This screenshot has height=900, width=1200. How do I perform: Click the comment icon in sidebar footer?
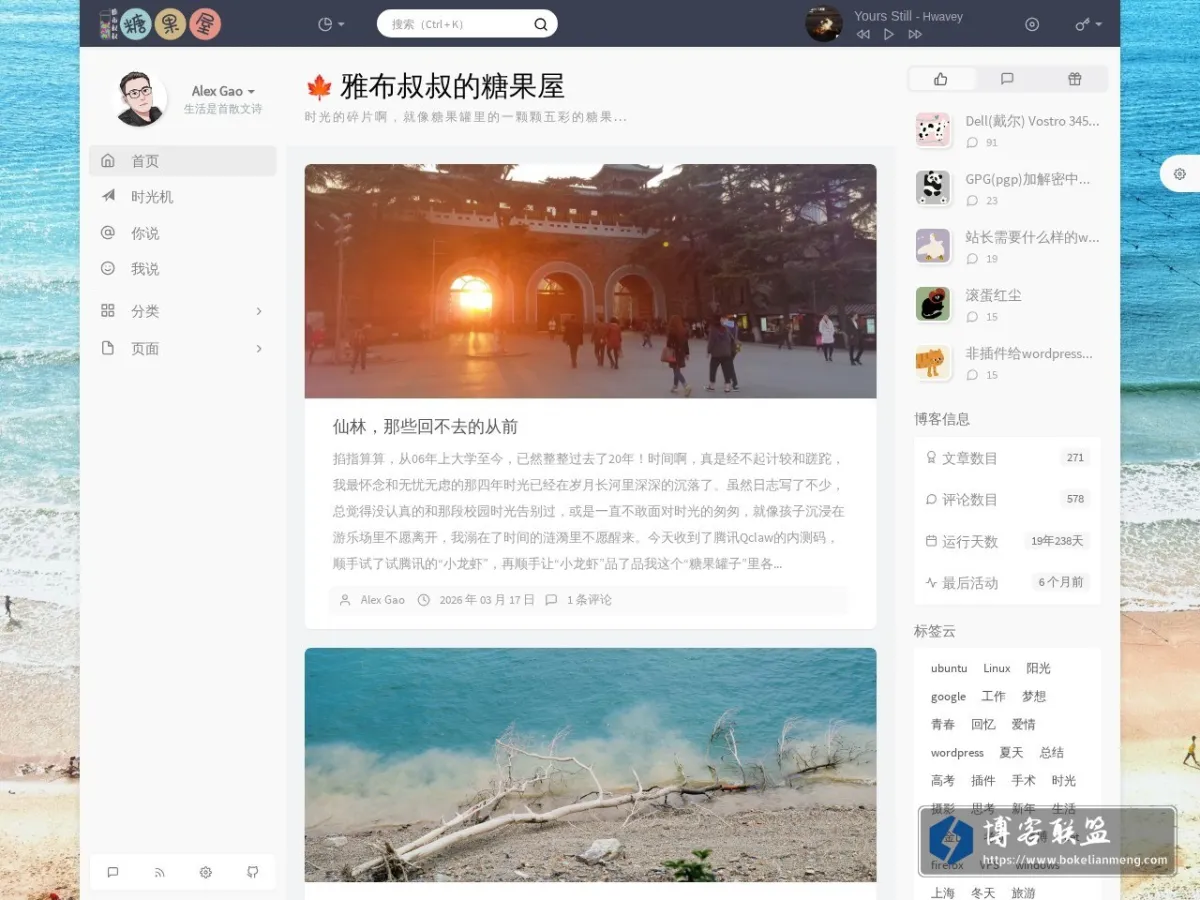click(113, 872)
